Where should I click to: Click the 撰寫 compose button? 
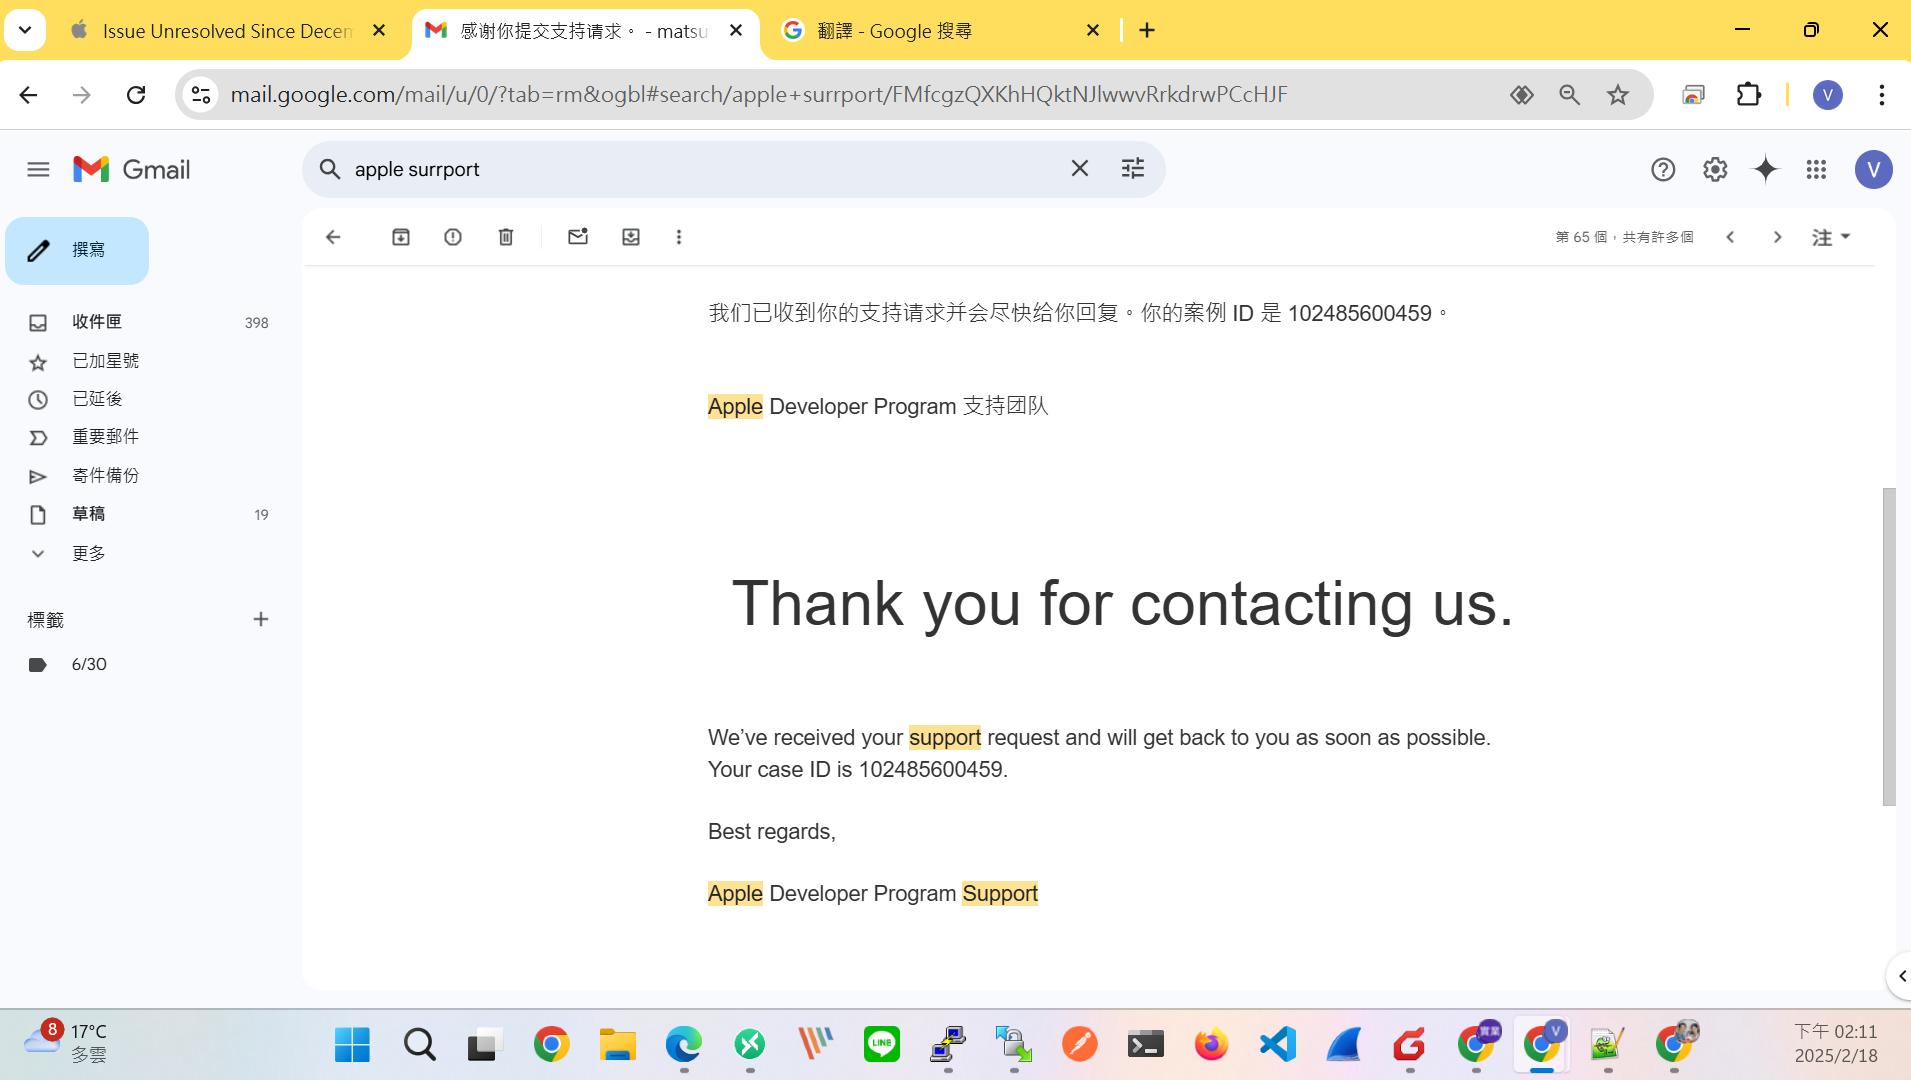pyautogui.click(x=77, y=251)
